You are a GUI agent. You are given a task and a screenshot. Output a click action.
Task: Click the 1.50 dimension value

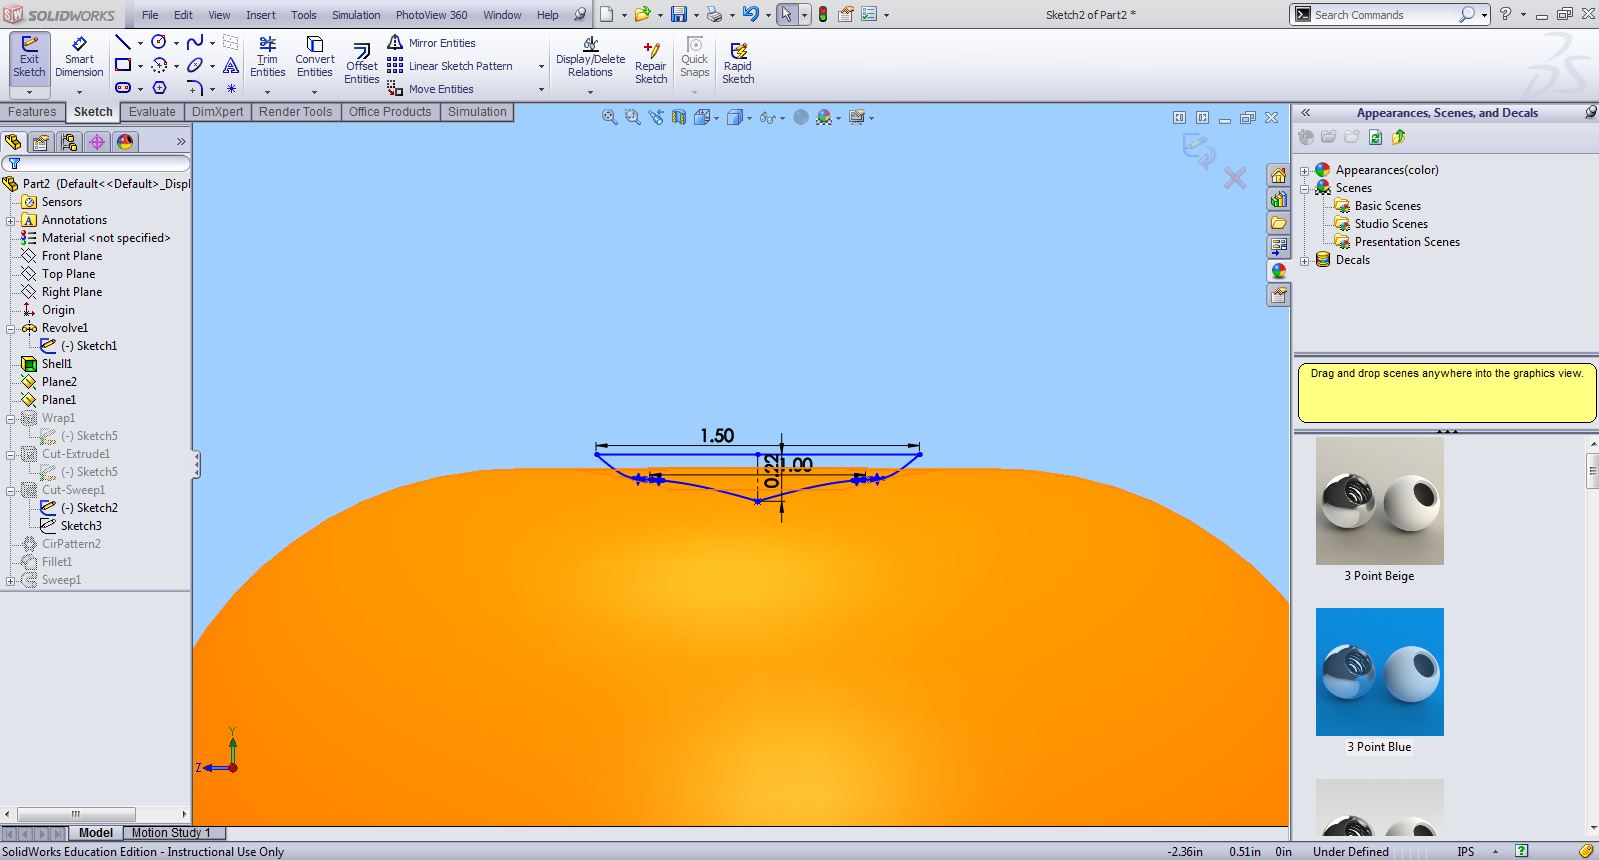[x=717, y=436]
